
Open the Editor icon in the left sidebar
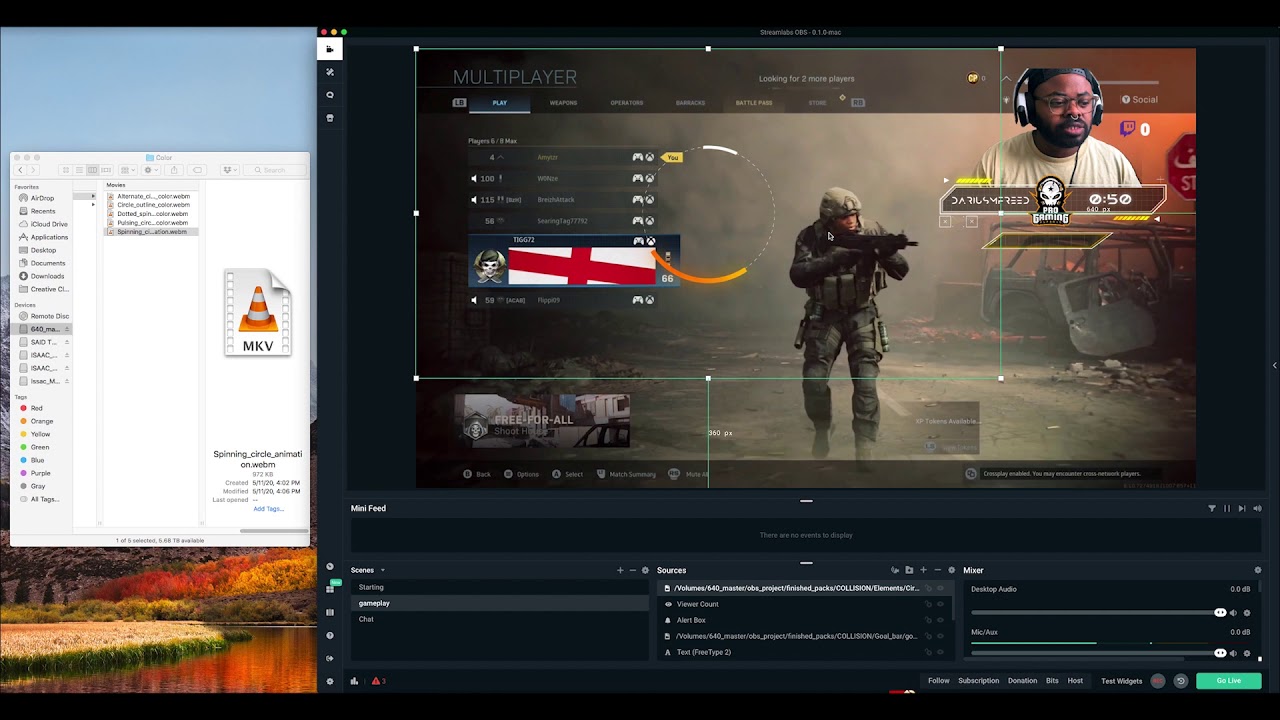(x=330, y=48)
